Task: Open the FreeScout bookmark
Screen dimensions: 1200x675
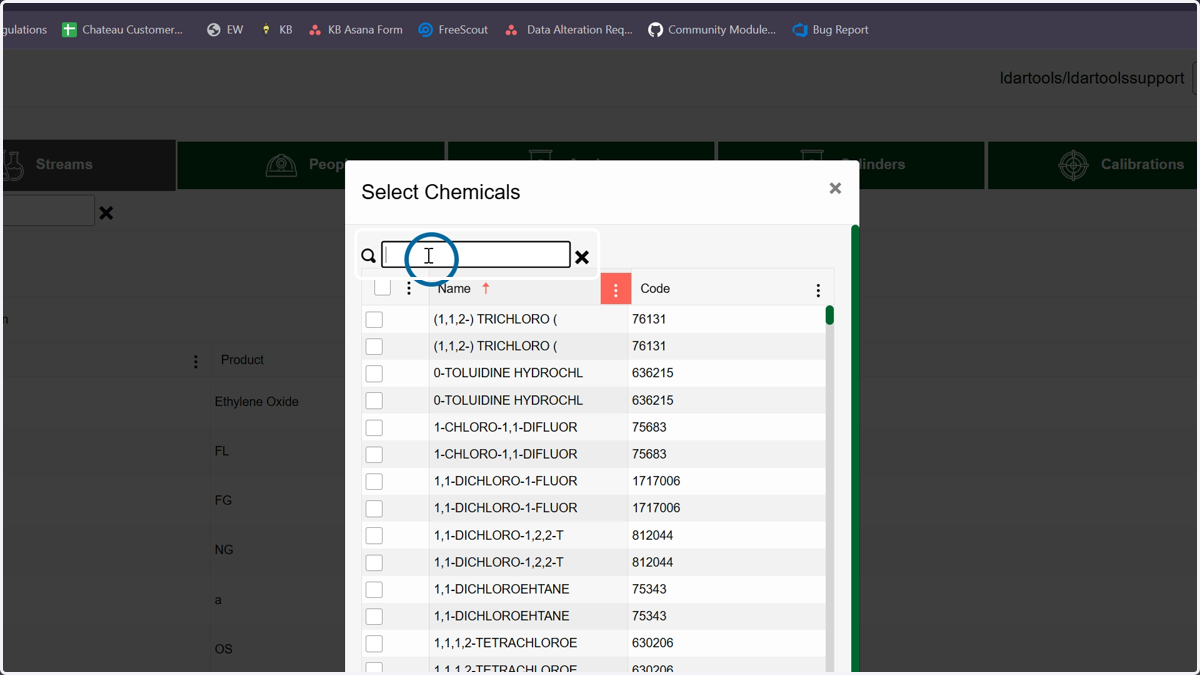Action: click(x=453, y=30)
